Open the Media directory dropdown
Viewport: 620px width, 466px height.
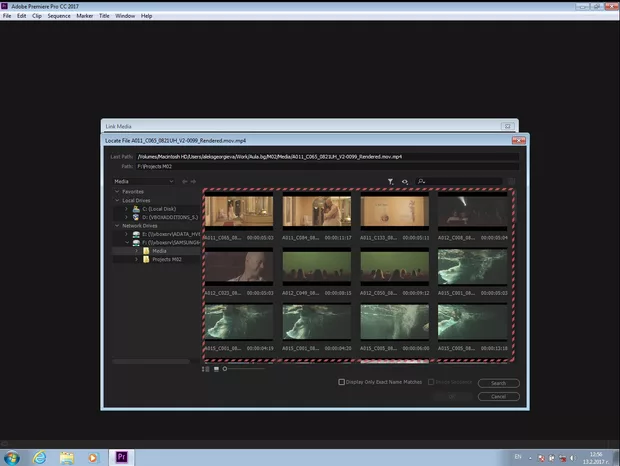pyautogui.click(x=144, y=181)
